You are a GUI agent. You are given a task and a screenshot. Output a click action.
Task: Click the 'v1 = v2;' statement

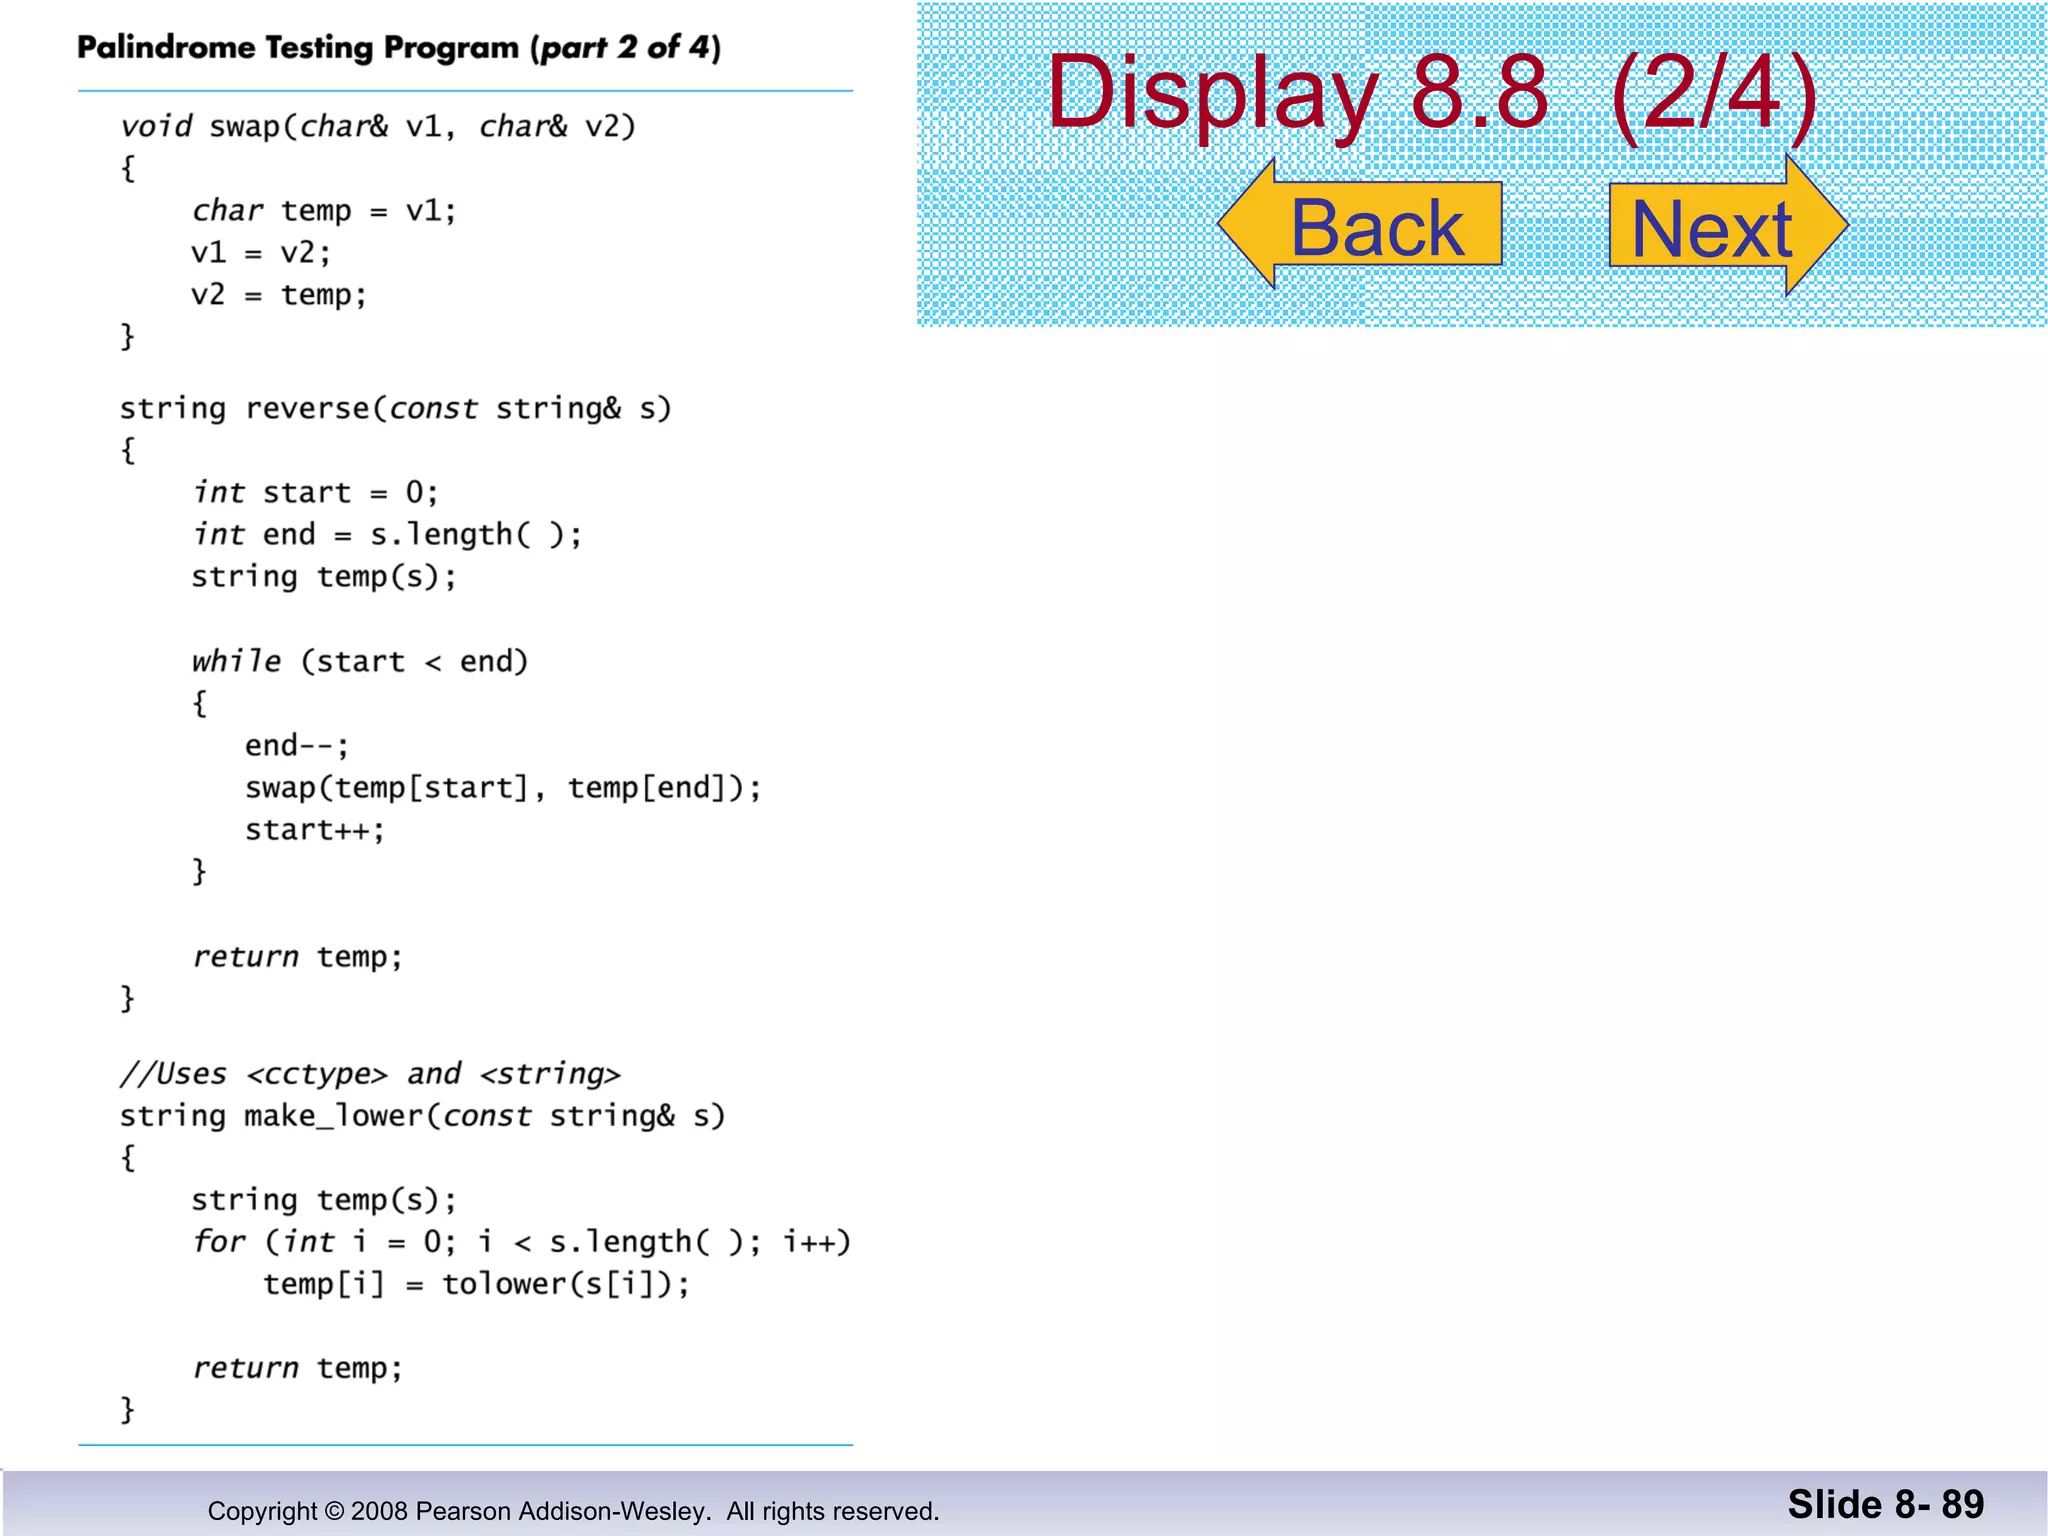[x=260, y=253]
